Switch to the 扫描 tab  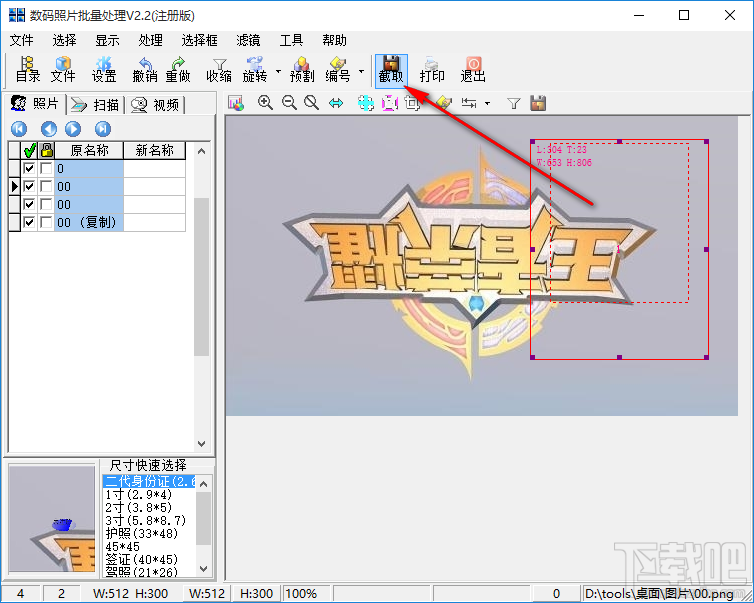95,105
